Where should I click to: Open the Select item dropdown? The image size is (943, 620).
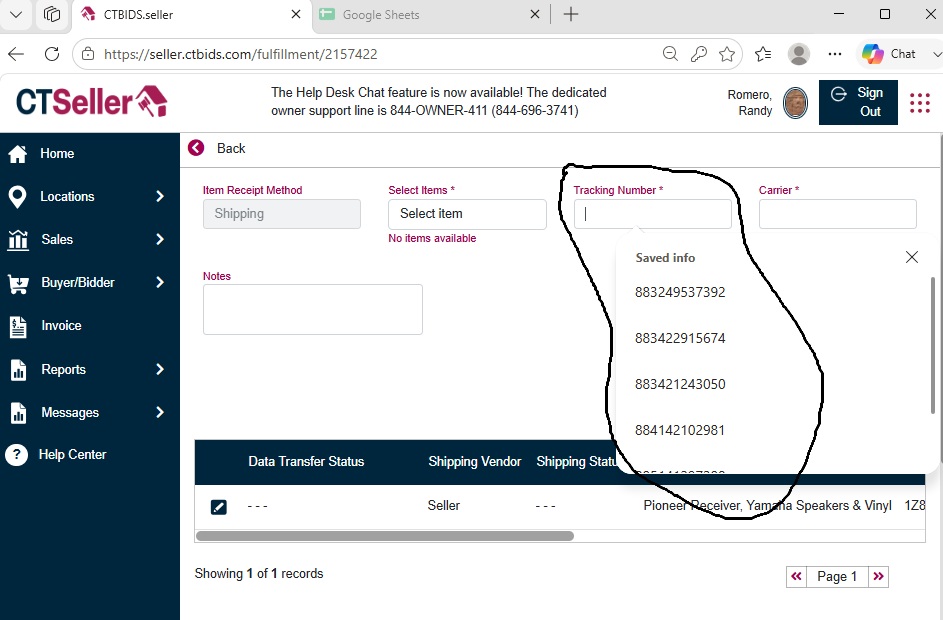pyautogui.click(x=467, y=214)
